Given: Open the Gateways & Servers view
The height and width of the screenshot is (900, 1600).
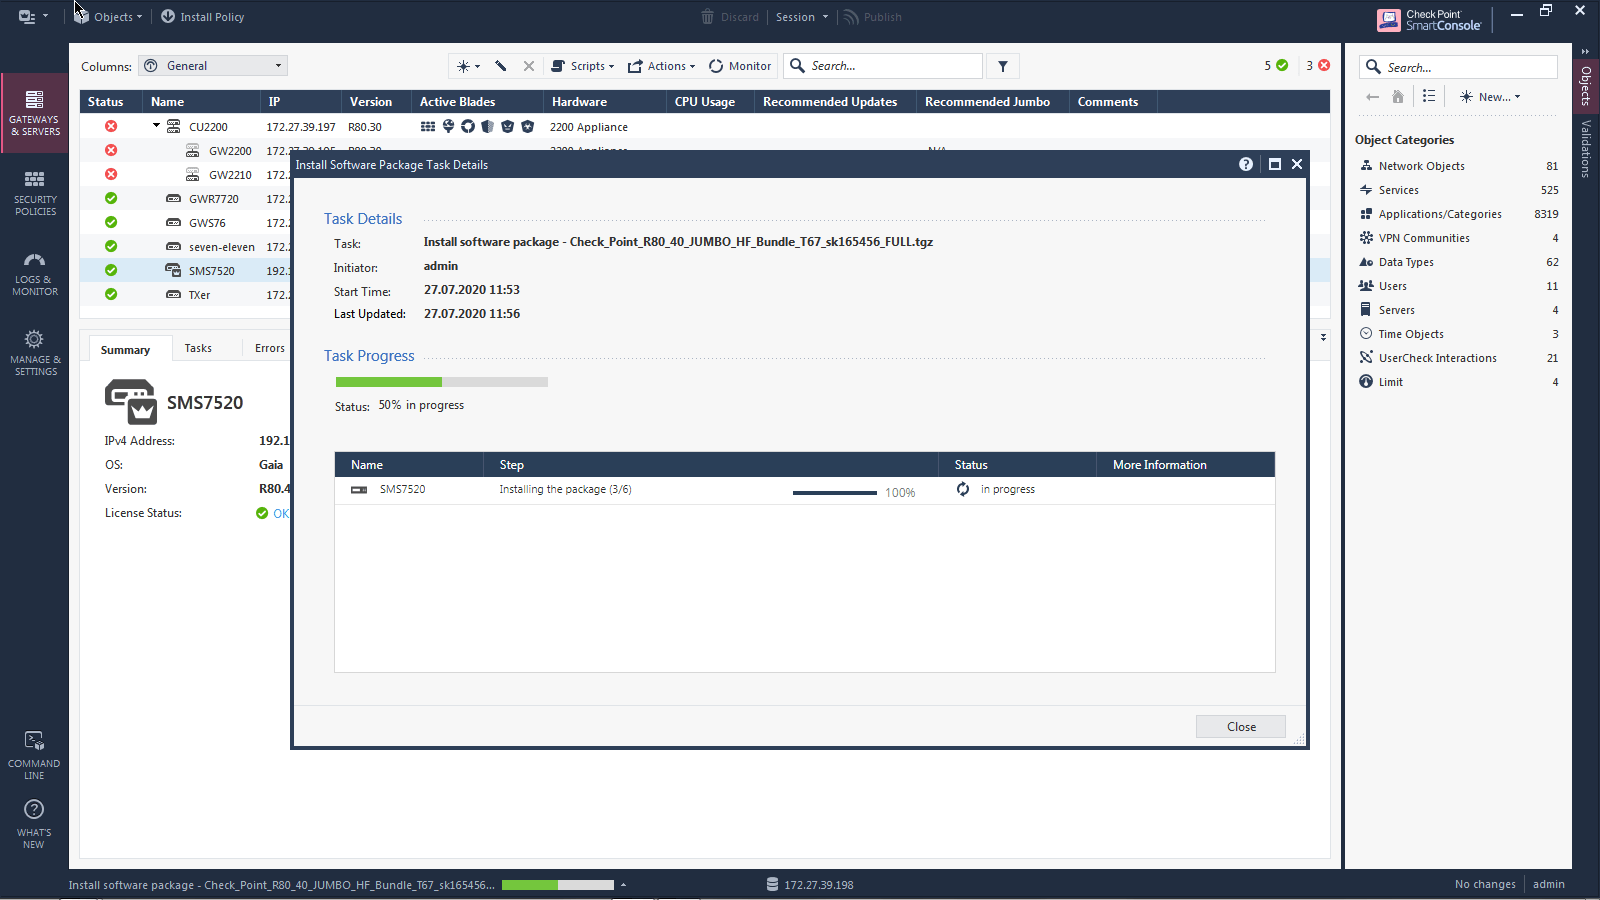Looking at the screenshot, I should coord(34,113).
